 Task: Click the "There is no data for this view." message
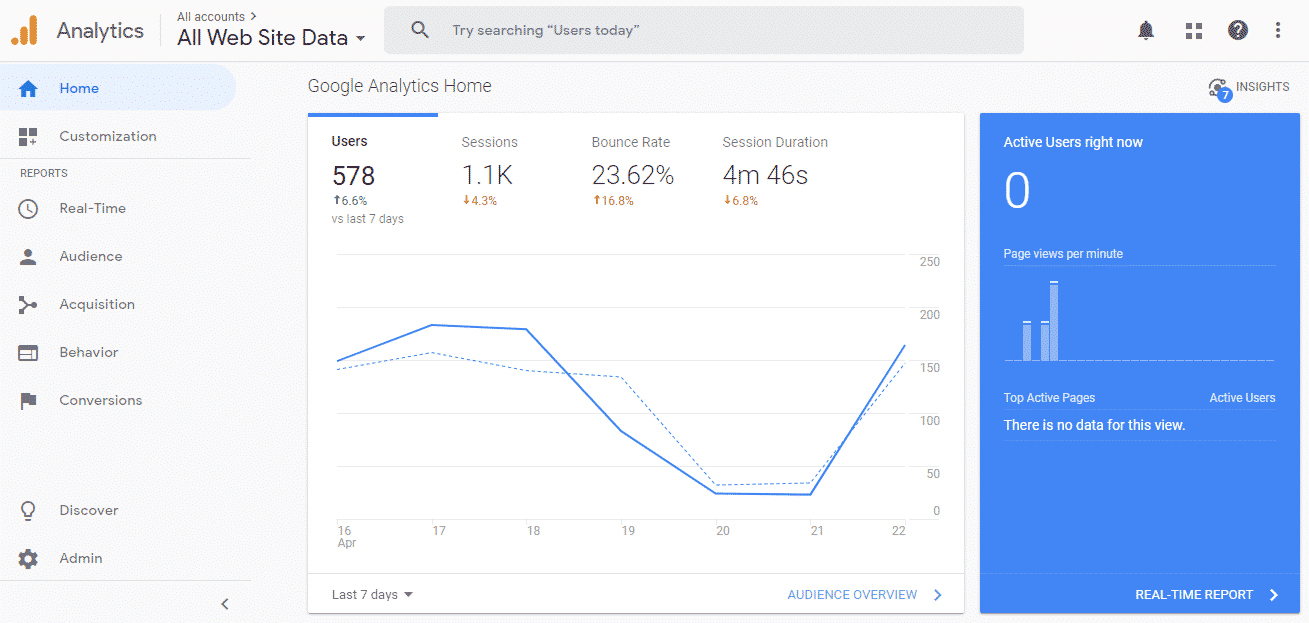1094,425
